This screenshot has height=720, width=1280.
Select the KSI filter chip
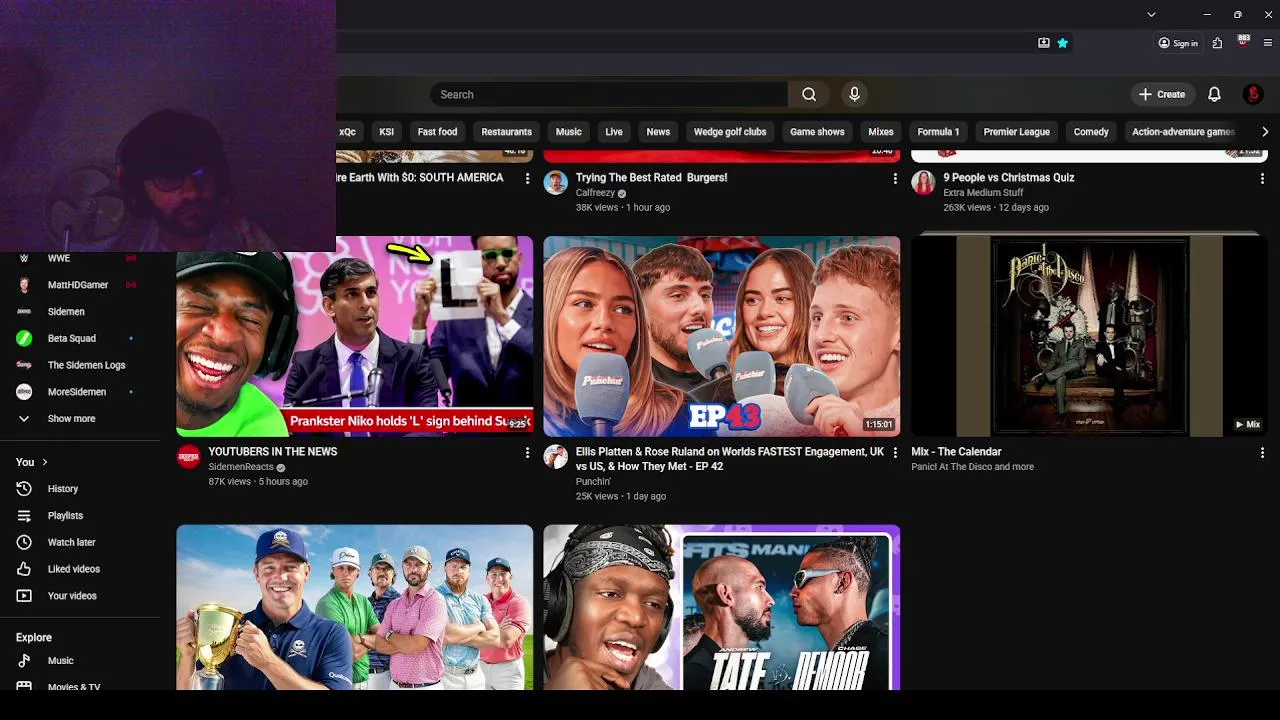[386, 132]
